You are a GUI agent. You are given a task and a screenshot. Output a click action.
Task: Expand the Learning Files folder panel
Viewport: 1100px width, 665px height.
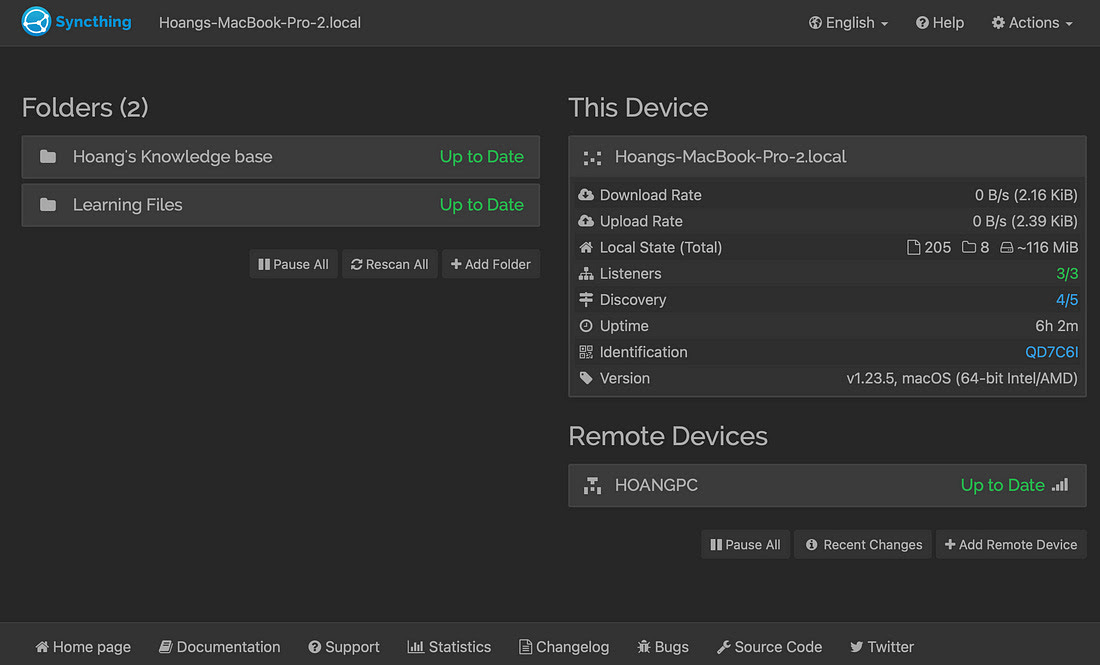coord(281,205)
